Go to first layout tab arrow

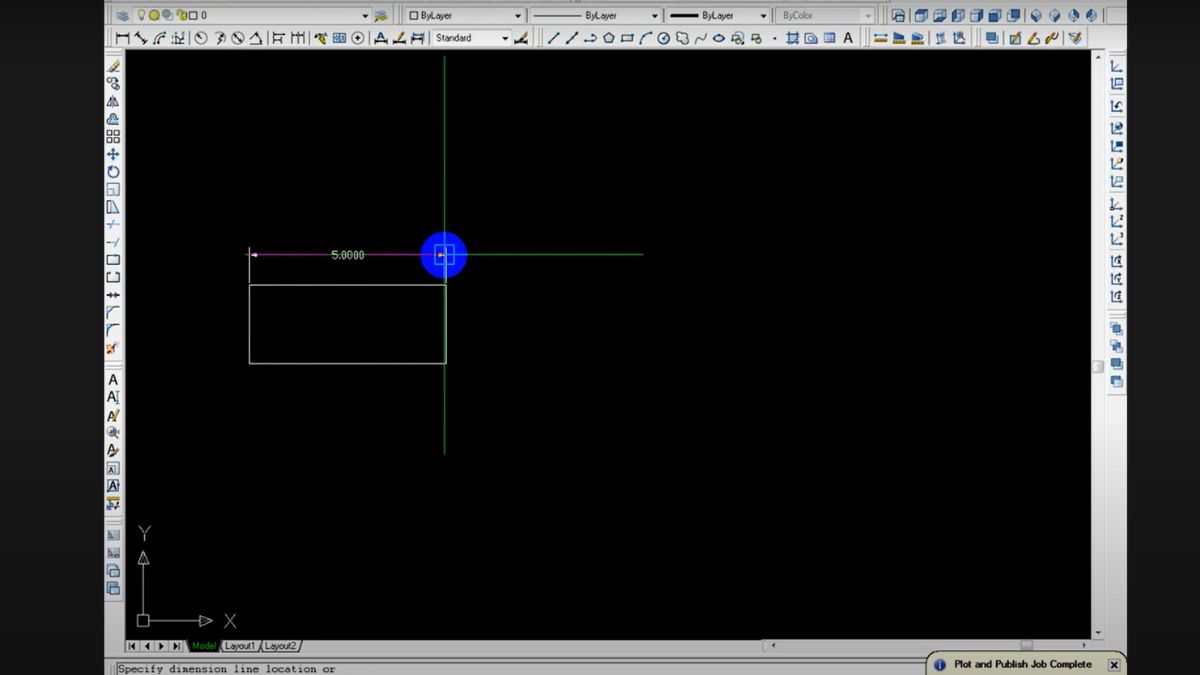pos(133,646)
